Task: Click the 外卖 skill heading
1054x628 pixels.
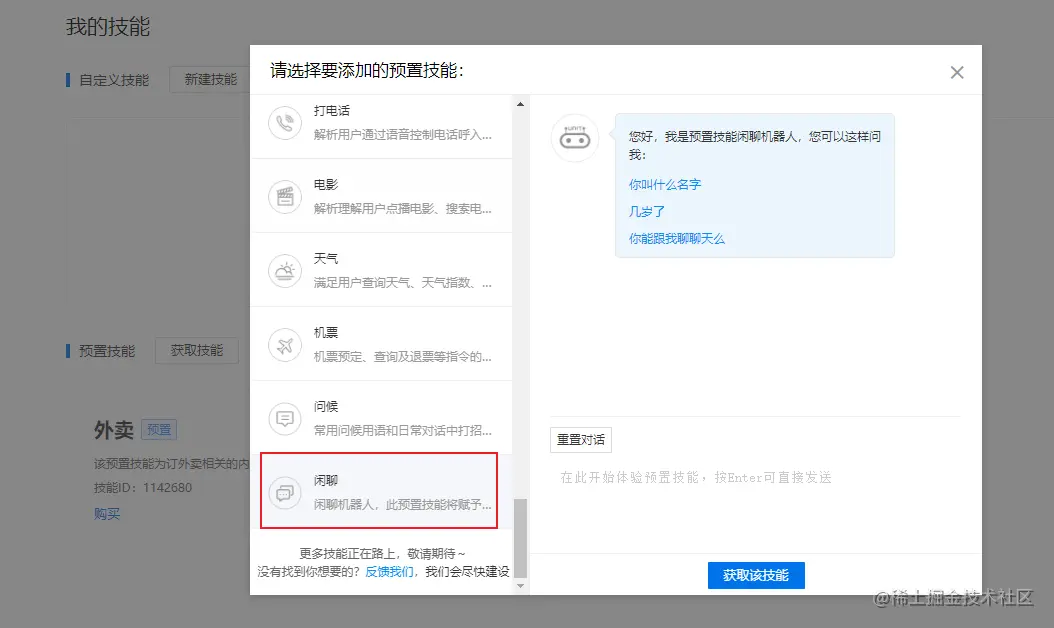Action: [x=114, y=430]
